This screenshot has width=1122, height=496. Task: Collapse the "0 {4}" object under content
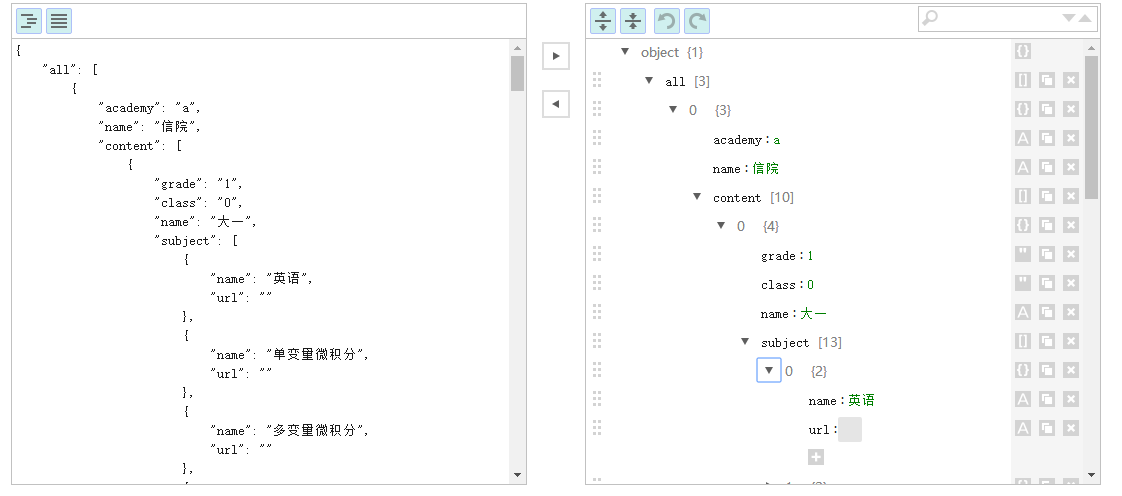(721, 225)
